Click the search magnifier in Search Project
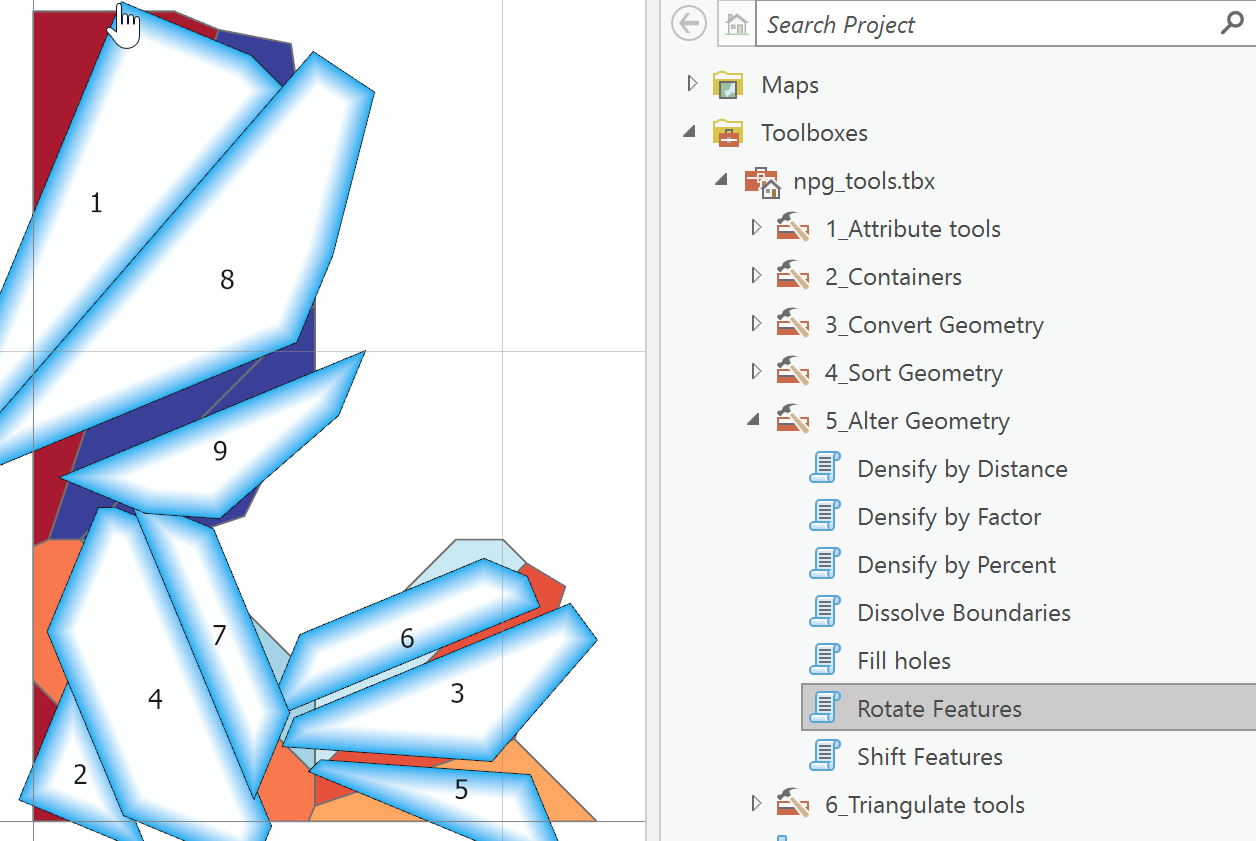The height and width of the screenshot is (841, 1256). (1232, 24)
